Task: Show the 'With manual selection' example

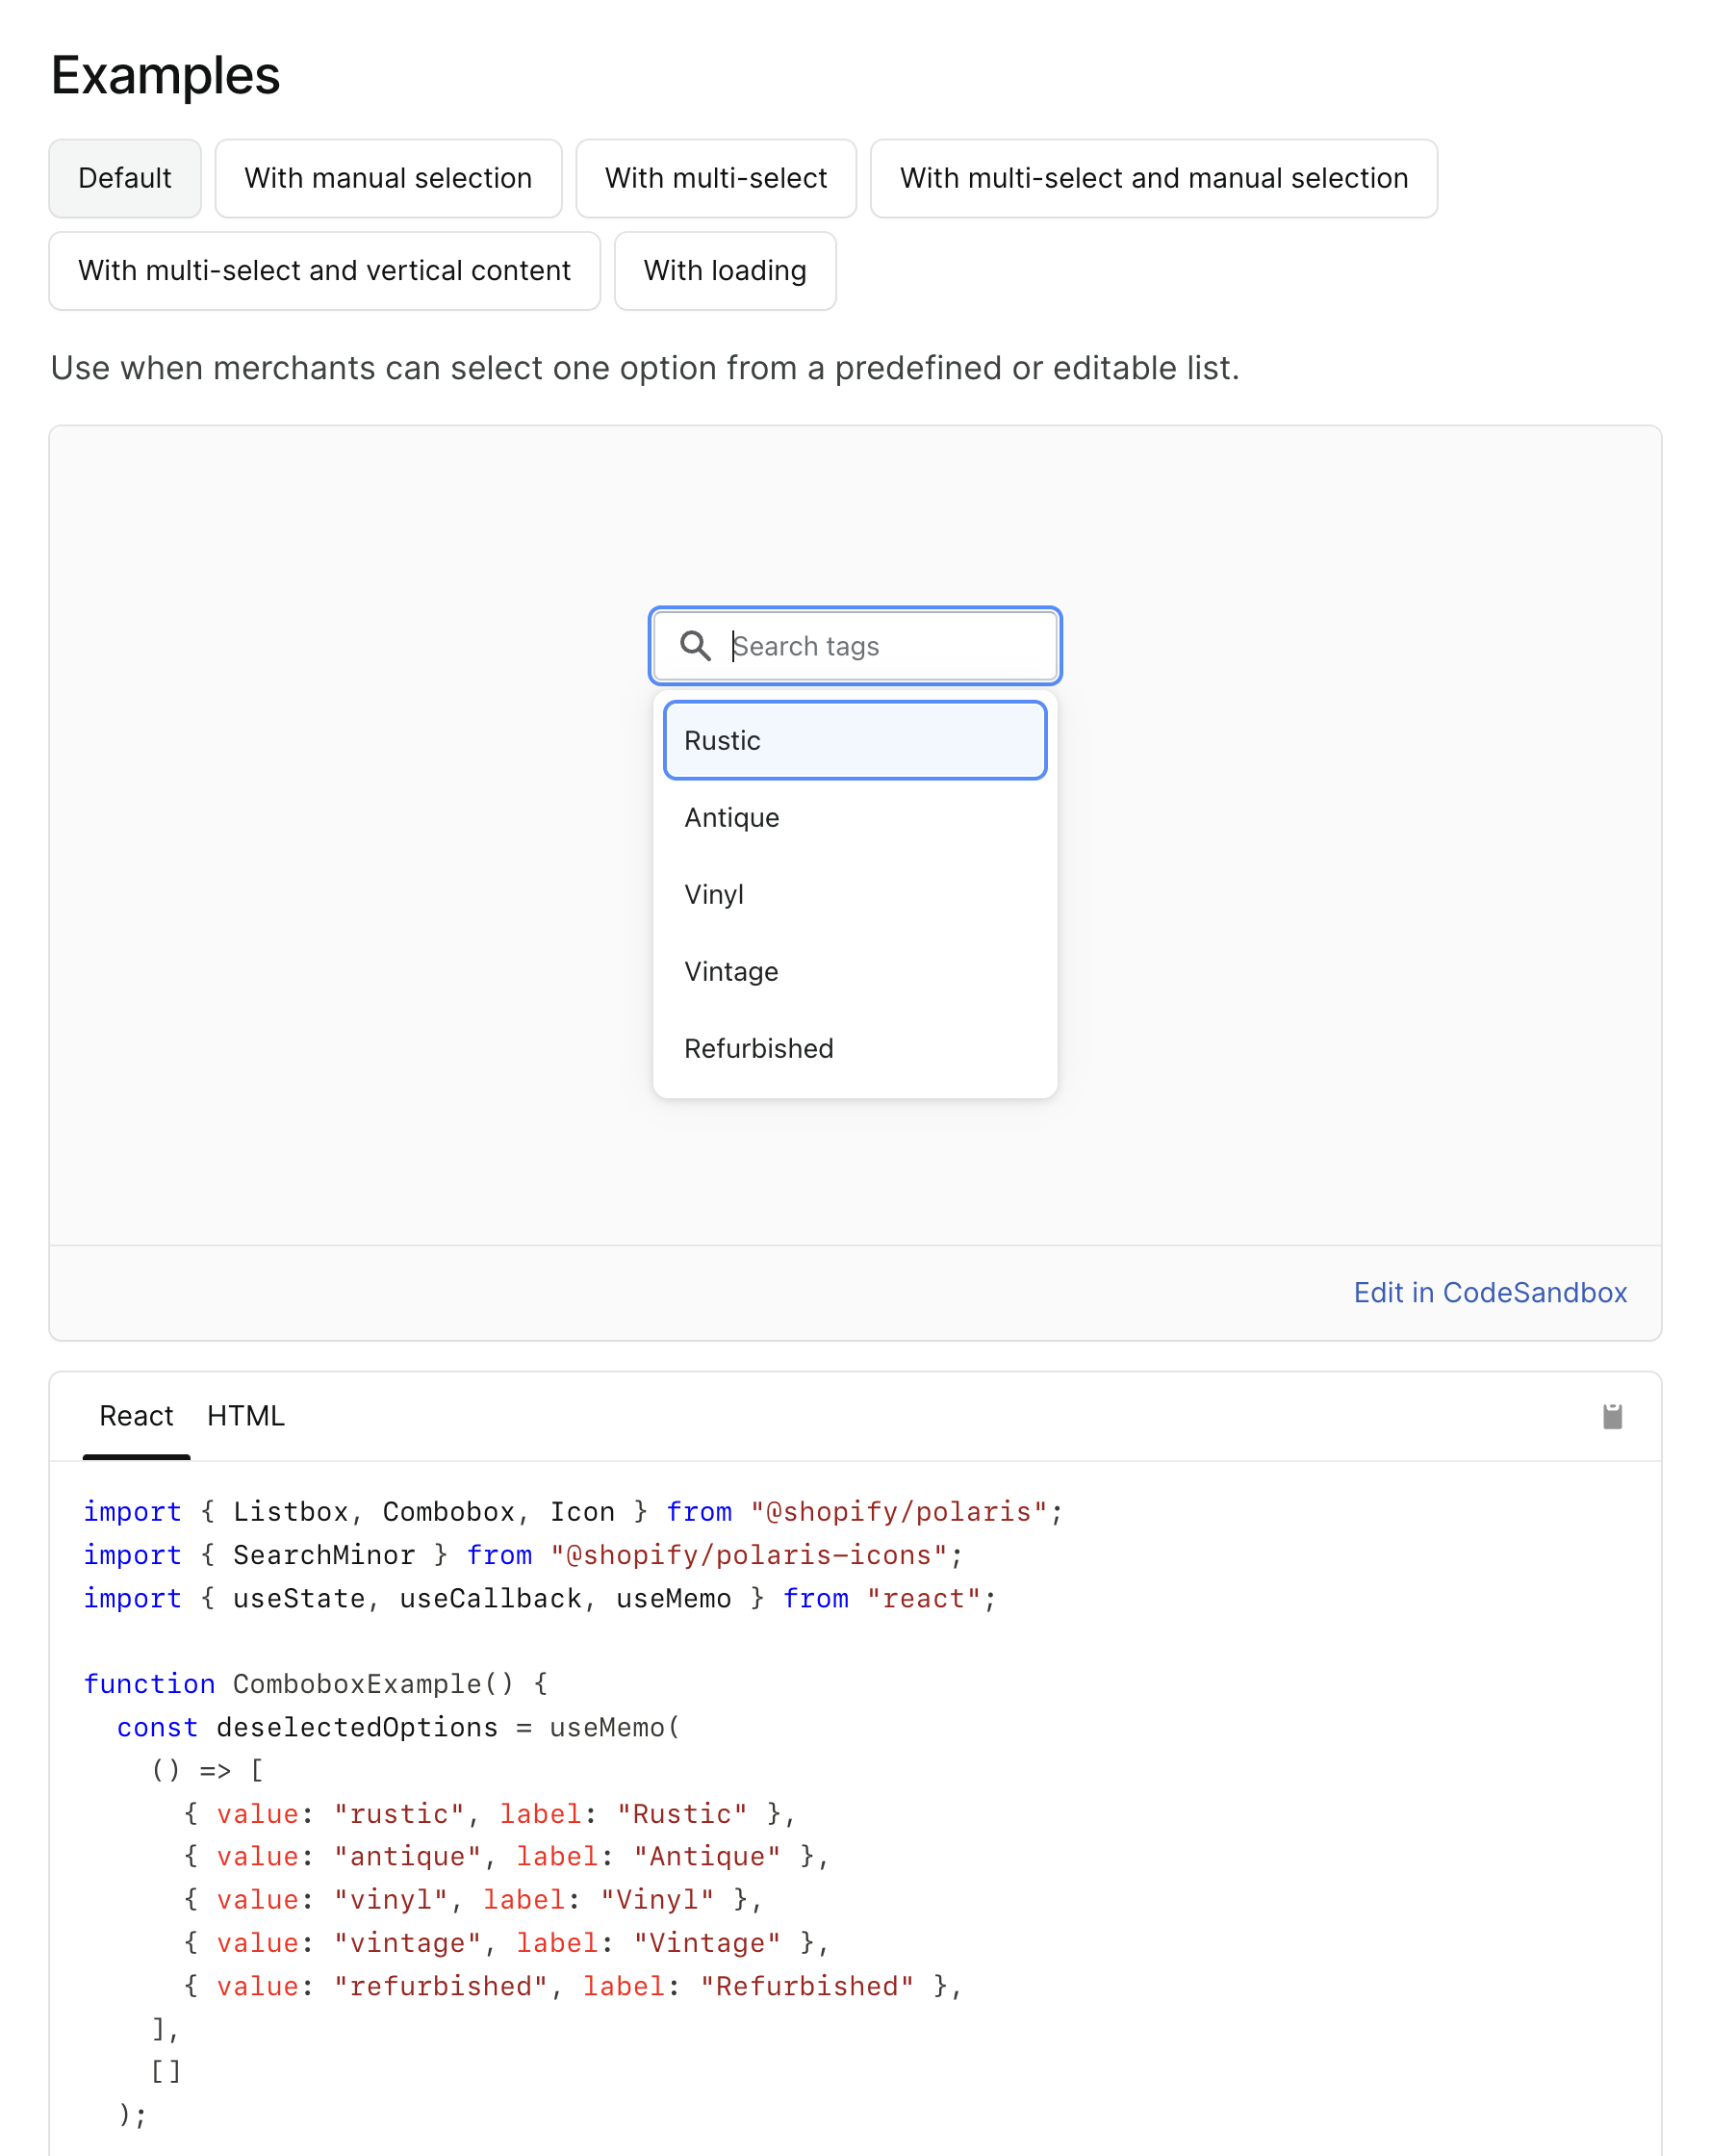Action: click(x=388, y=178)
